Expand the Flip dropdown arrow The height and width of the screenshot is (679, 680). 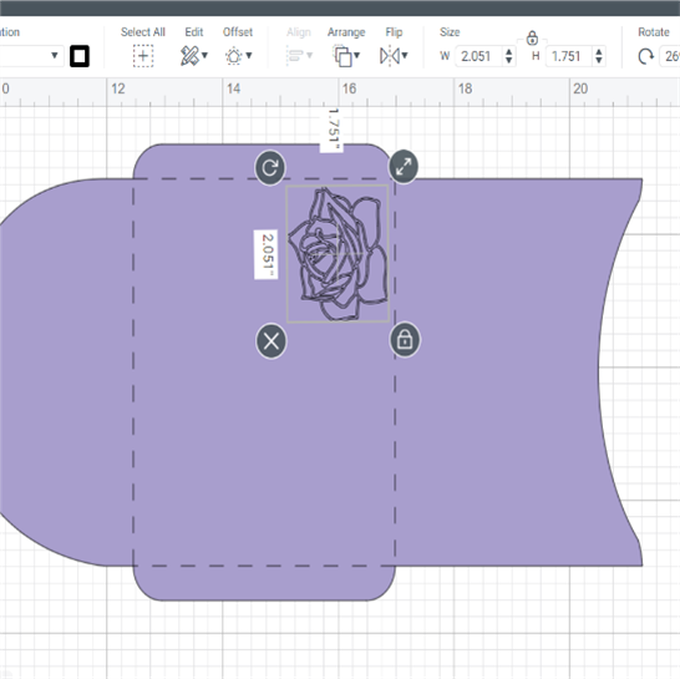tap(405, 55)
